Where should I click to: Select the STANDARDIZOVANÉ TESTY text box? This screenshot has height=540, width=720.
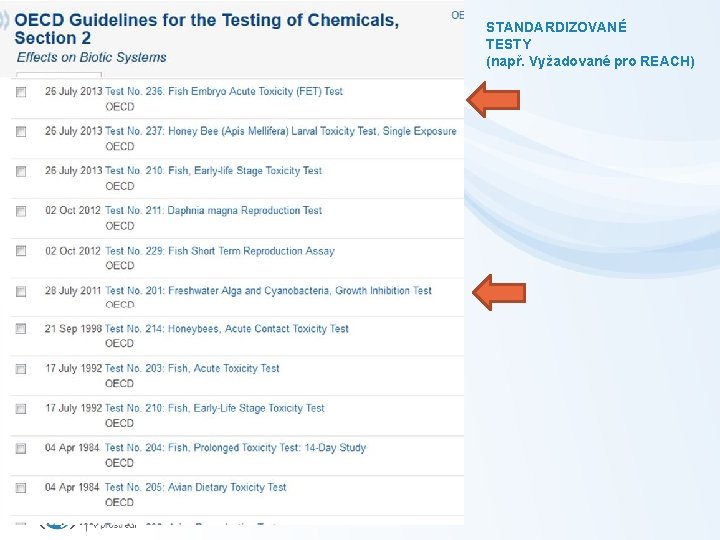(x=590, y=45)
